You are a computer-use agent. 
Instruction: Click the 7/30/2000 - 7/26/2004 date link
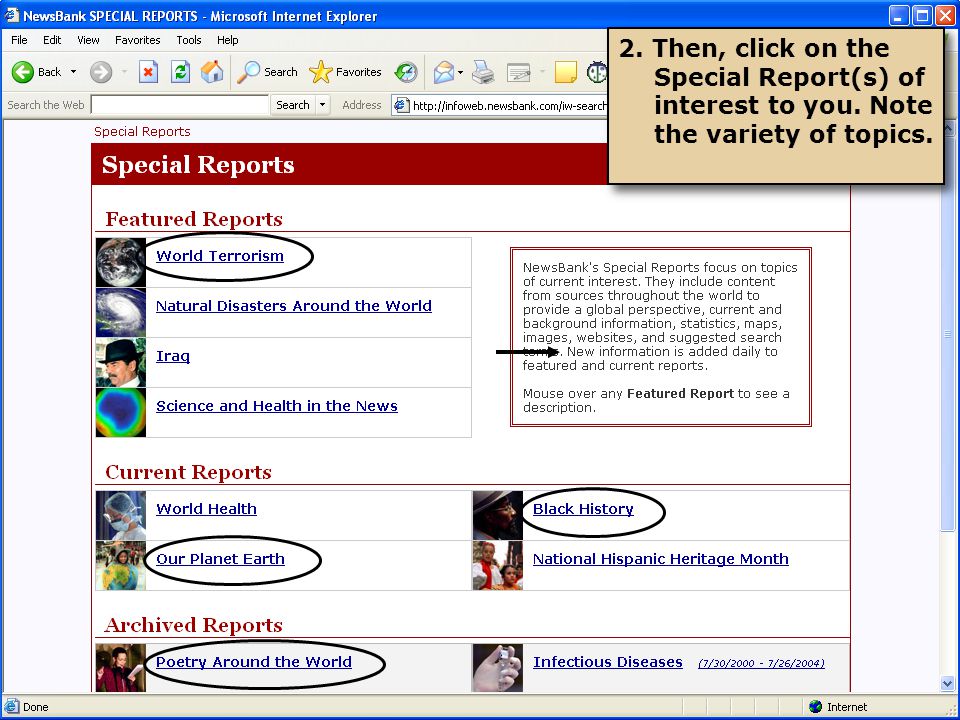pyautogui.click(x=761, y=663)
